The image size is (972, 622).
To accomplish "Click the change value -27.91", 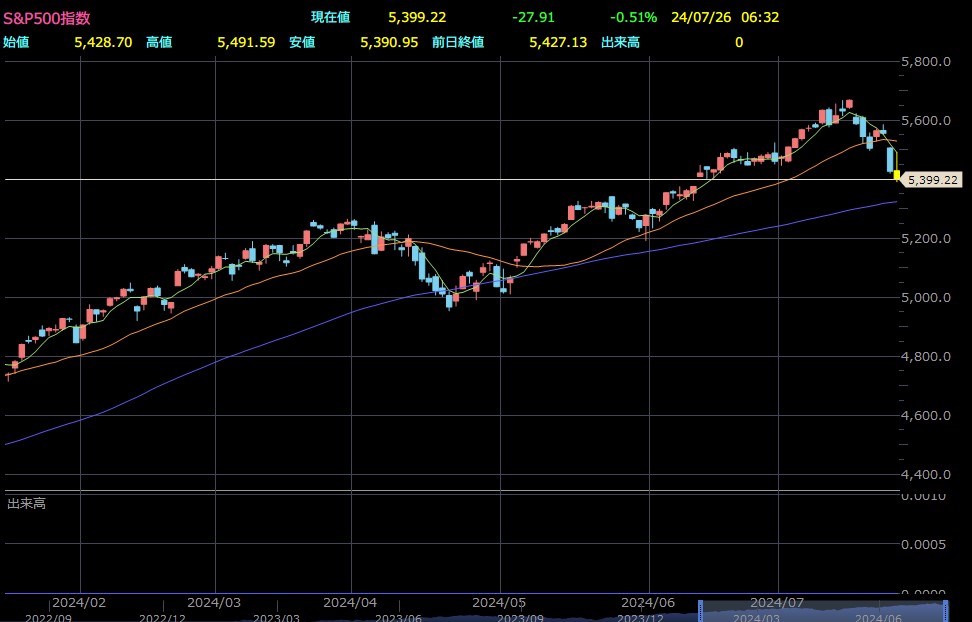I will point(533,17).
